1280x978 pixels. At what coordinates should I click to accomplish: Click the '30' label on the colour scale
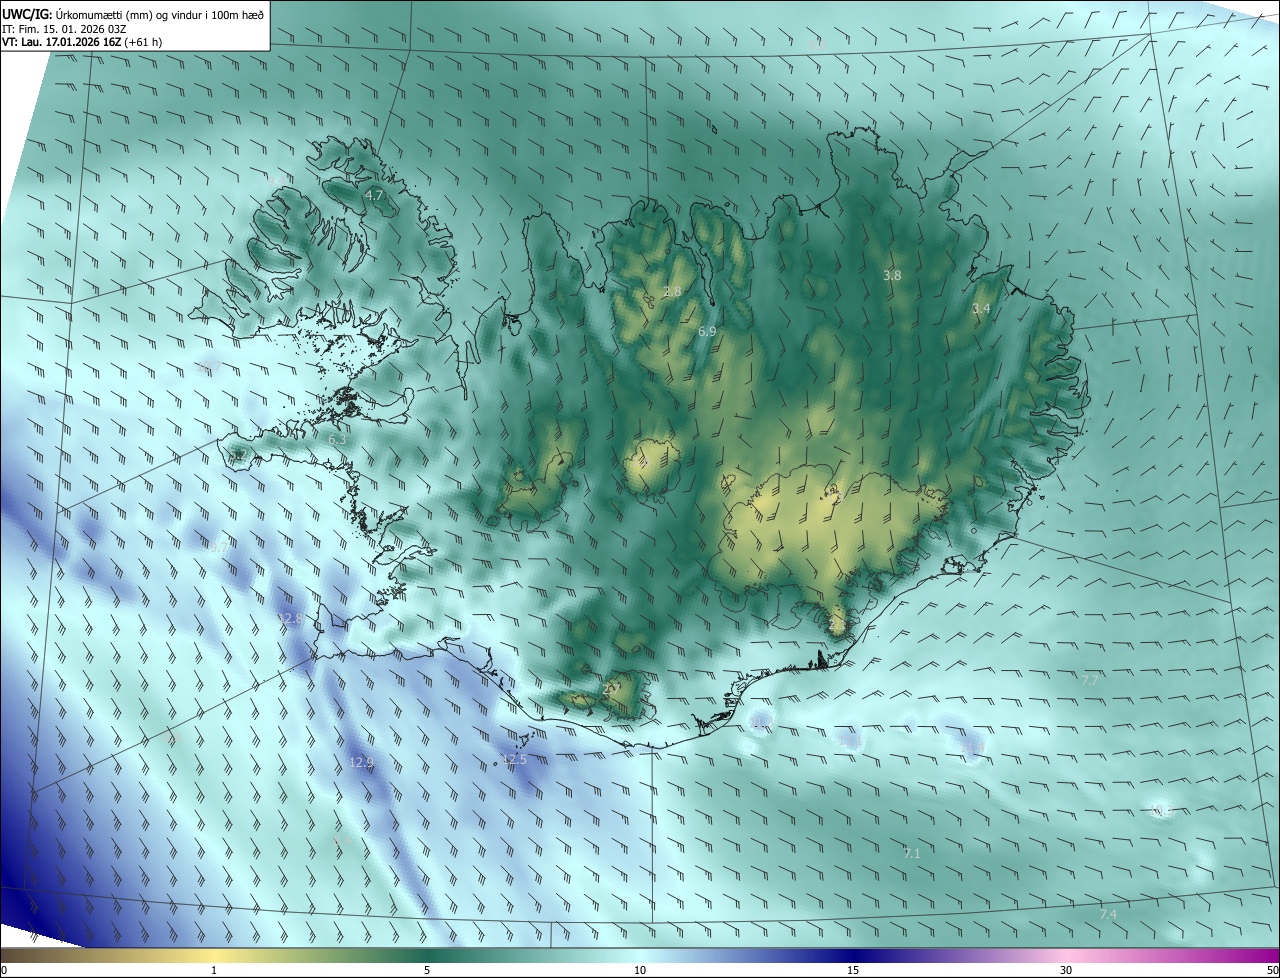(1066, 971)
